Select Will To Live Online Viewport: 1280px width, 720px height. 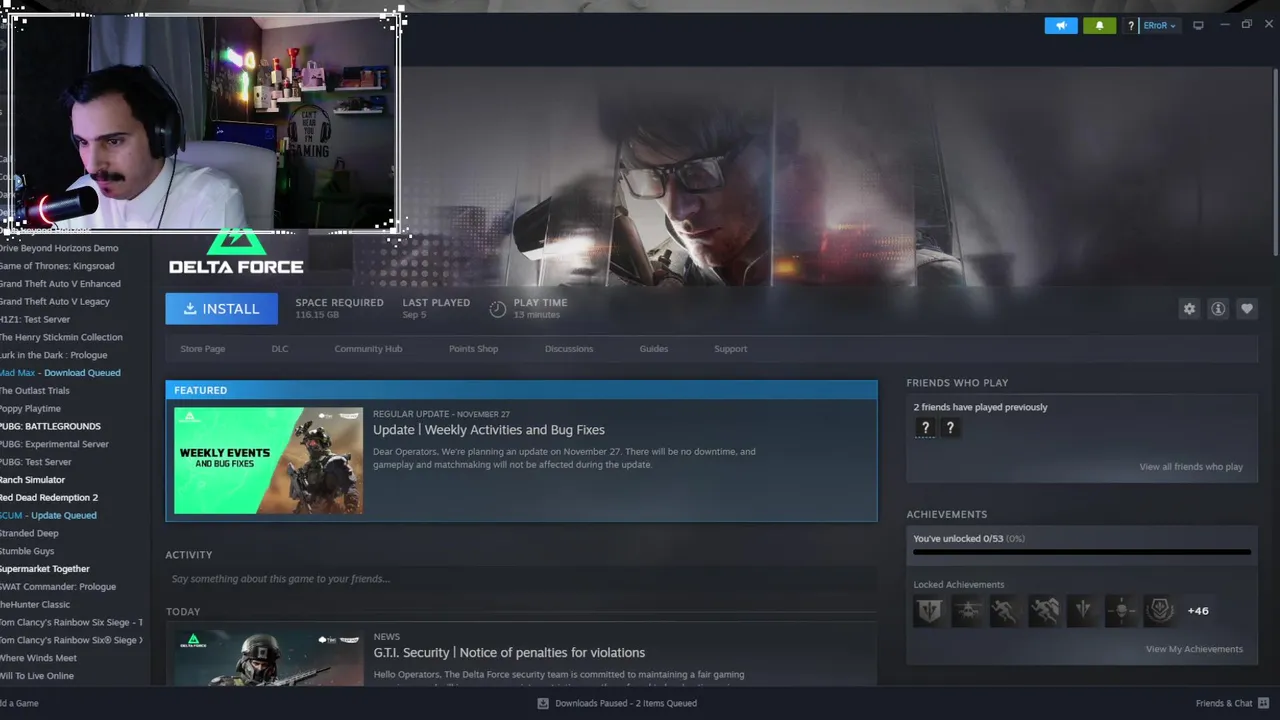[x=36, y=676]
